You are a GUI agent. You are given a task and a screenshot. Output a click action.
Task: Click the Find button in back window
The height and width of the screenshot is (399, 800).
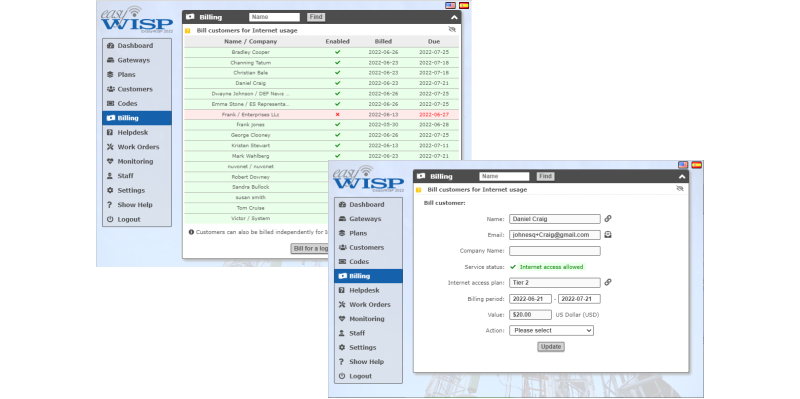pyautogui.click(x=316, y=17)
